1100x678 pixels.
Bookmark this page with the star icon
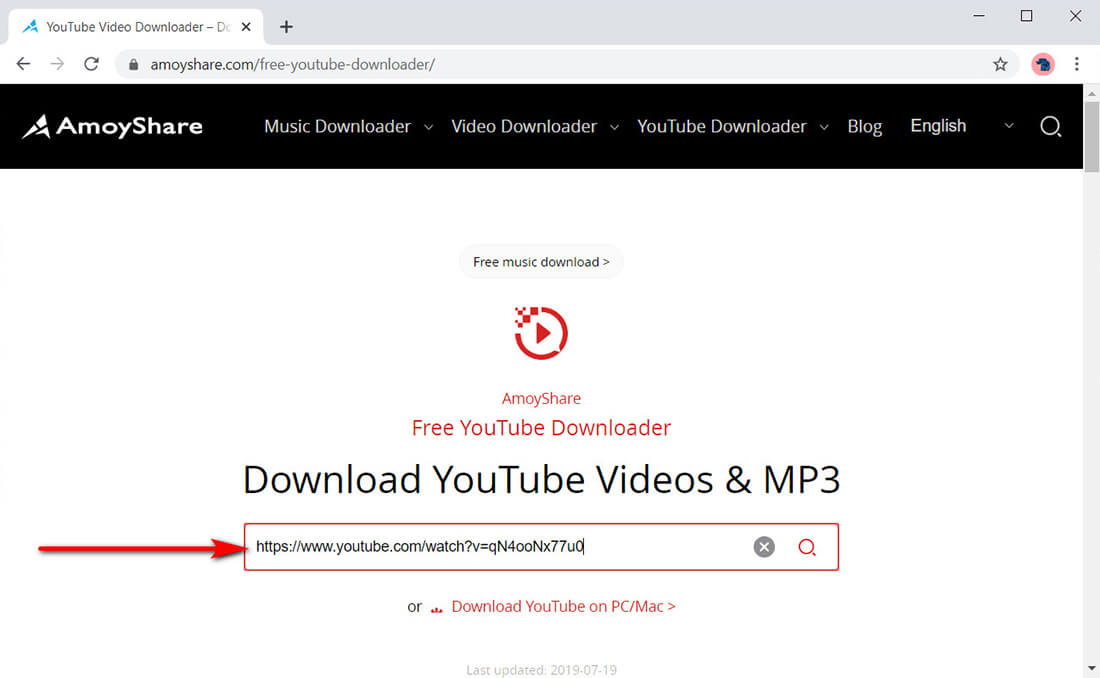1000,65
